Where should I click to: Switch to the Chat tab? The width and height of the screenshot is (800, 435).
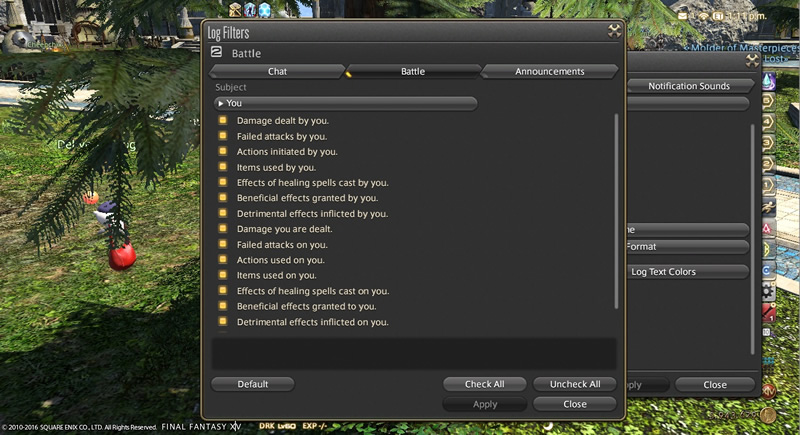tap(277, 71)
